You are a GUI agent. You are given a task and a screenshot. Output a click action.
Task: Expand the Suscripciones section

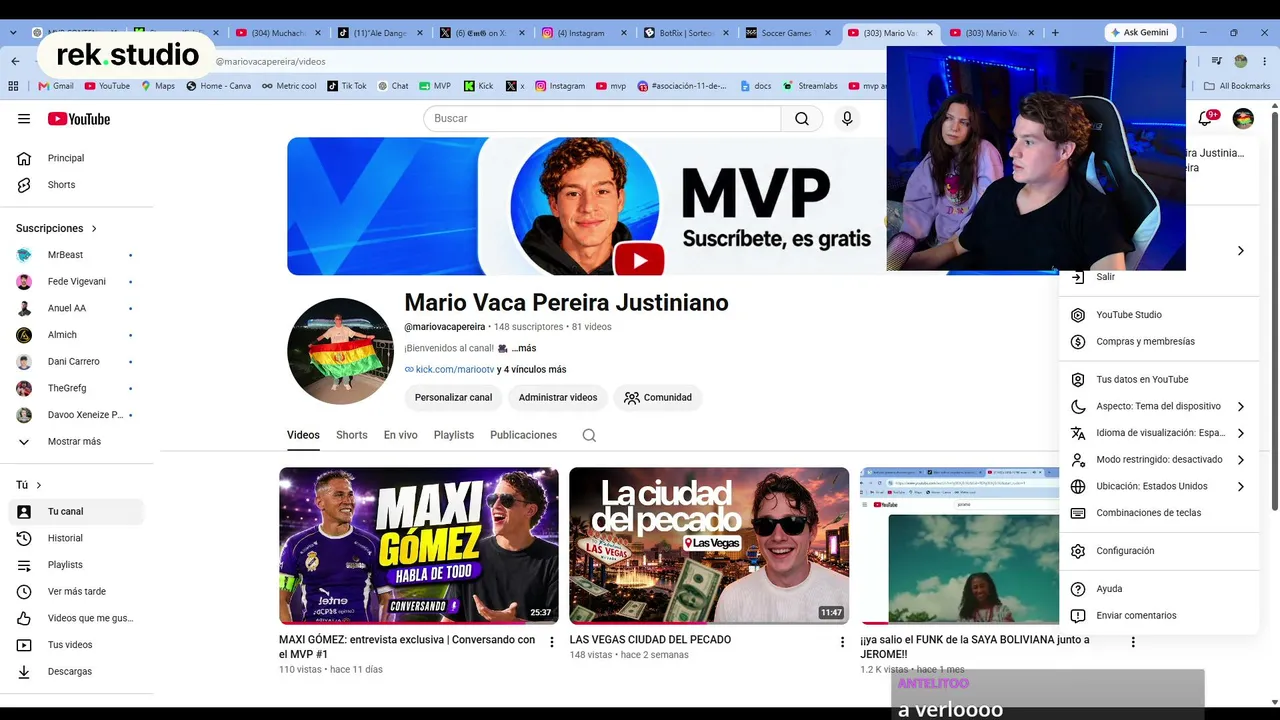click(57, 228)
